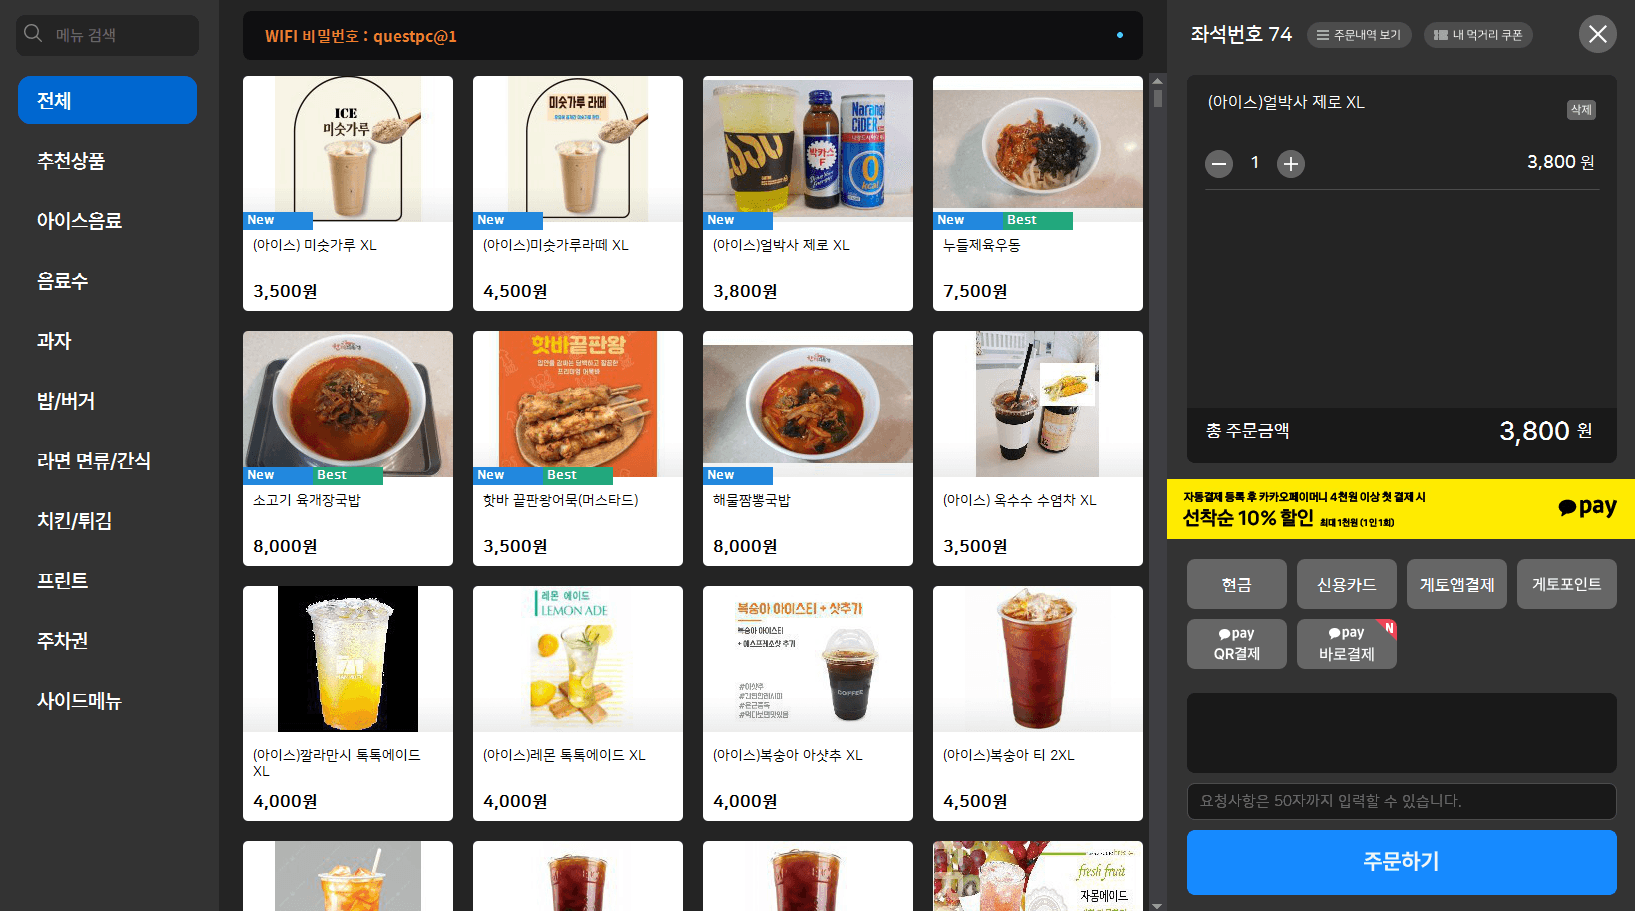Image resolution: width=1635 pixels, height=911 pixels.
Task: Choose 게토포인트 payment method
Action: tap(1567, 584)
